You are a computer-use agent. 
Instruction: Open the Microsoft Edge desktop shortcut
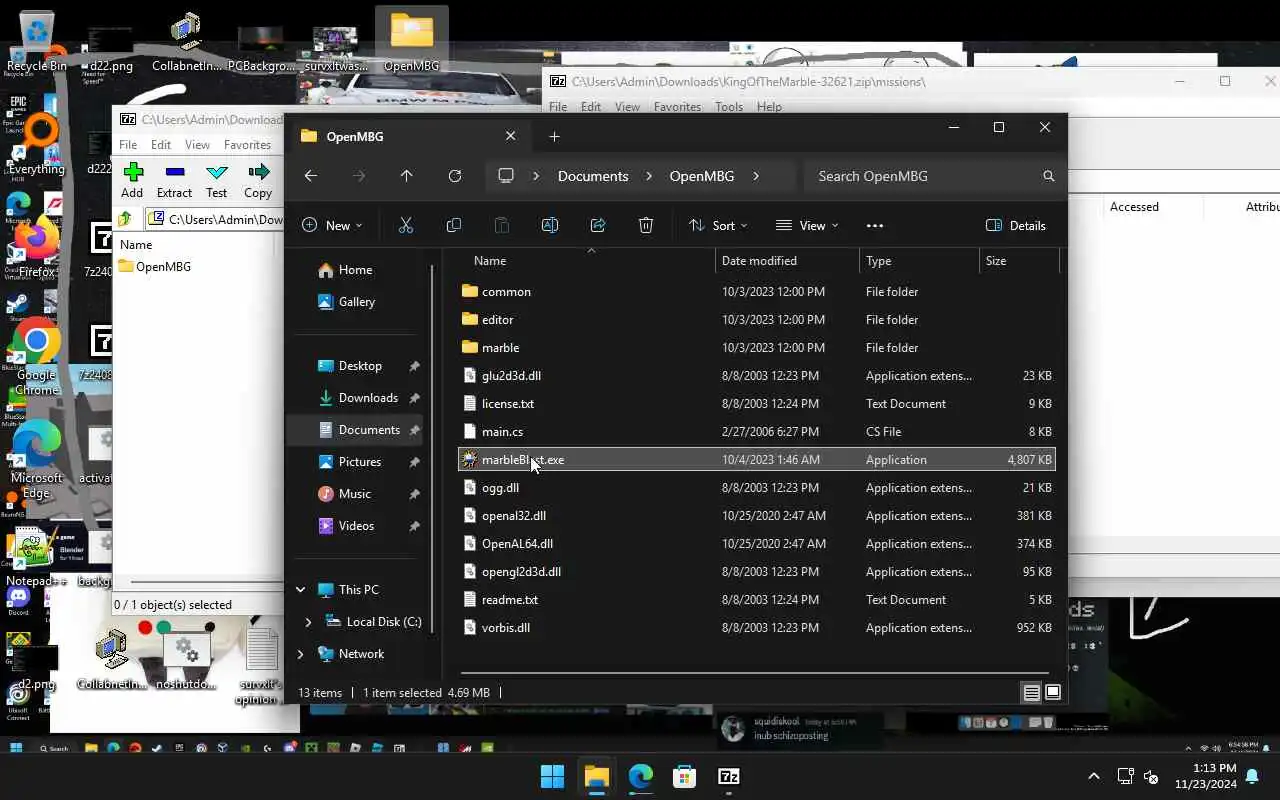point(36,459)
